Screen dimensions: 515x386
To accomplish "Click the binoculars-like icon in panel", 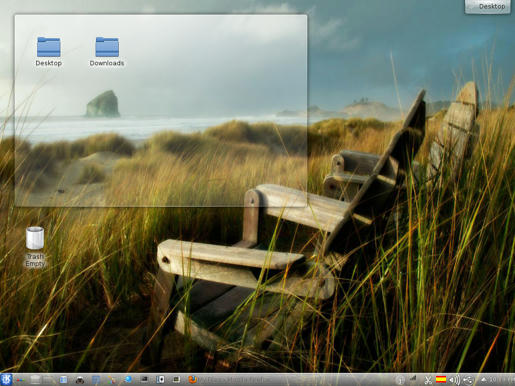I will click(x=80, y=380).
